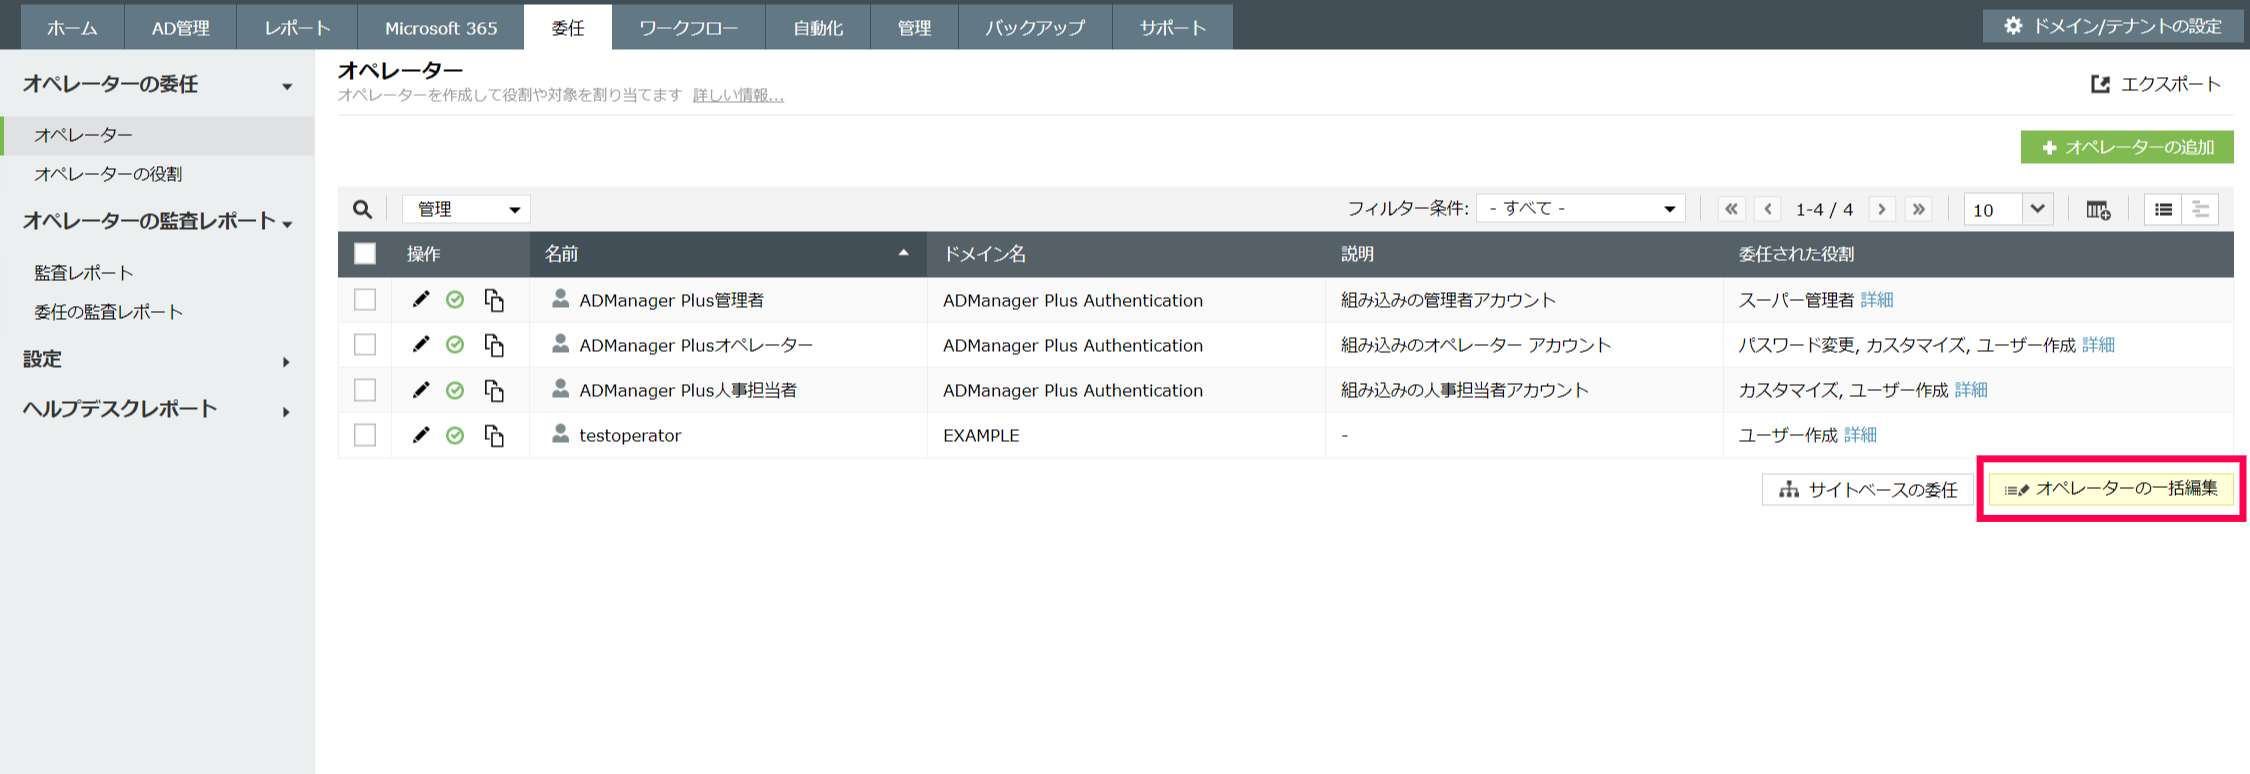
Task: Open 詳細 link for スーパー管理者 role
Action: click(x=1877, y=300)
